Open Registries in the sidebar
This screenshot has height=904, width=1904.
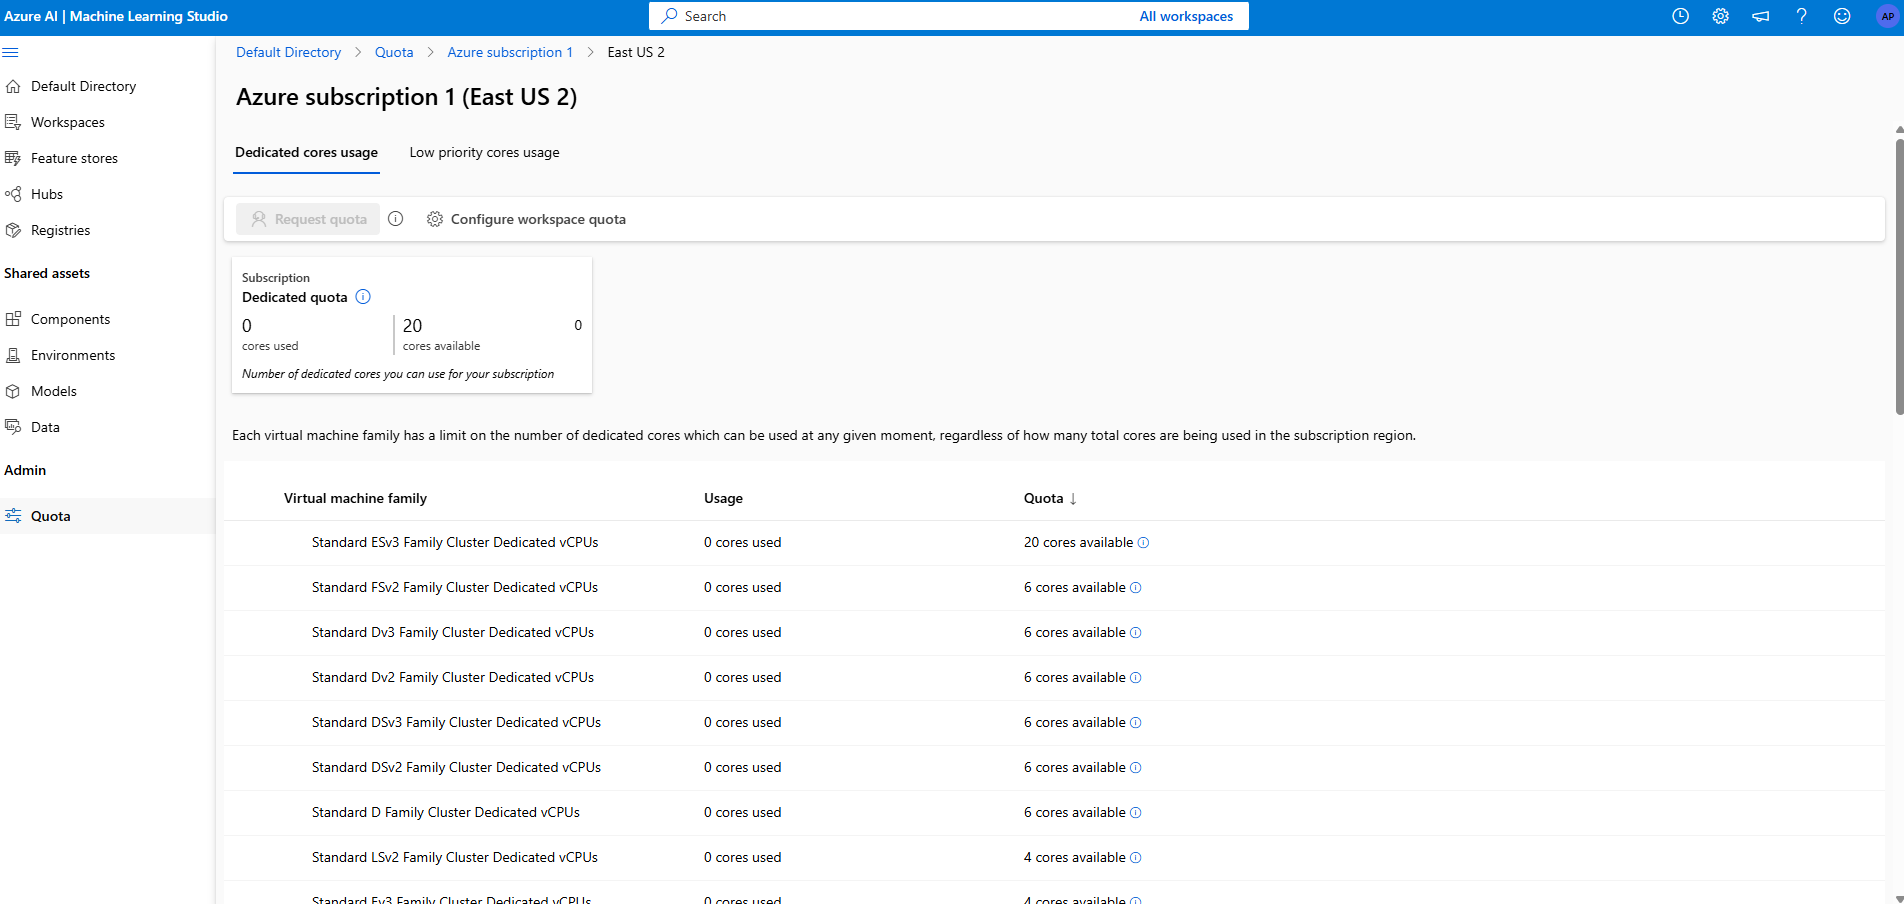click(60, 230)
